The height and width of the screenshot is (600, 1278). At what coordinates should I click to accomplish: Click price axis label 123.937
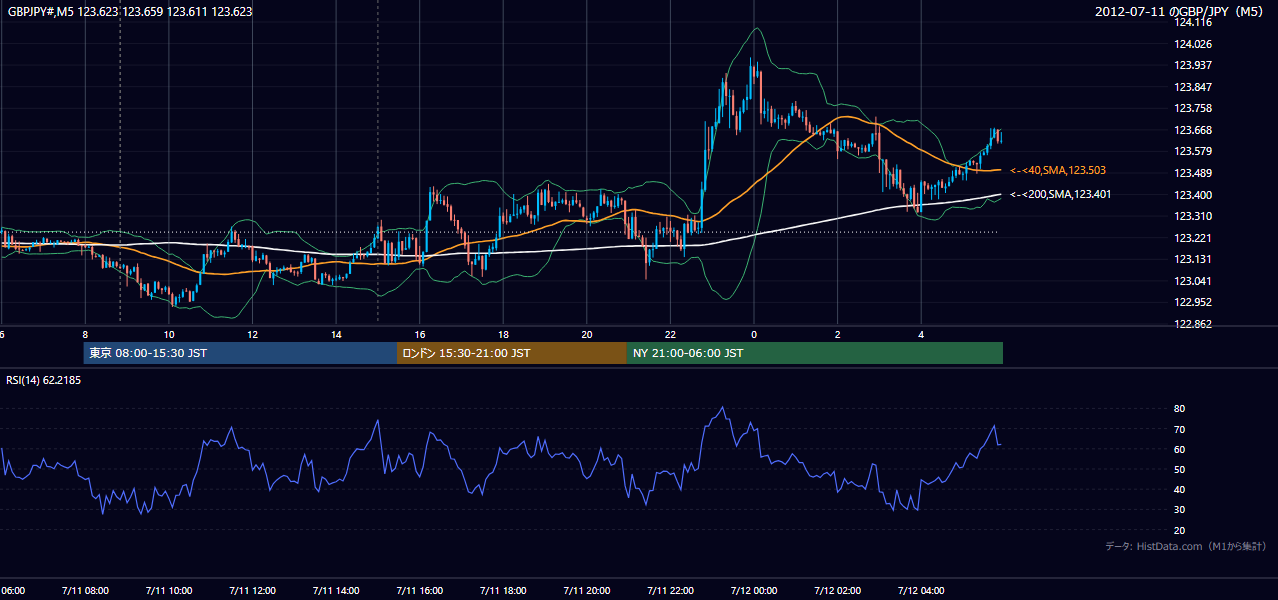(1195, 66)
